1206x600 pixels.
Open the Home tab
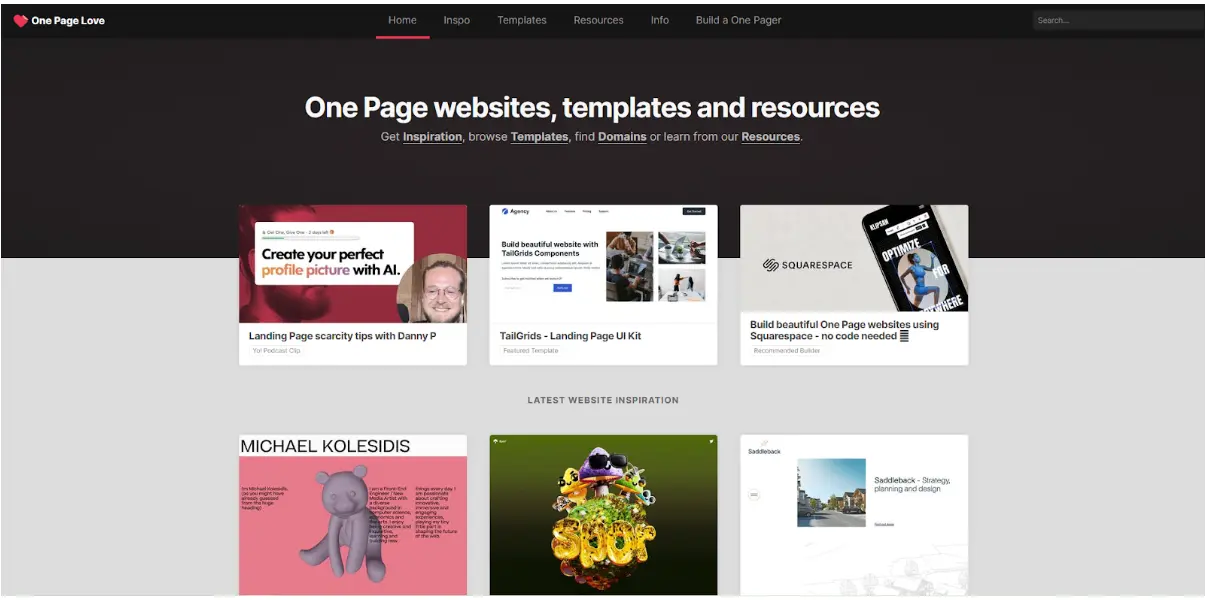point(402,20)
